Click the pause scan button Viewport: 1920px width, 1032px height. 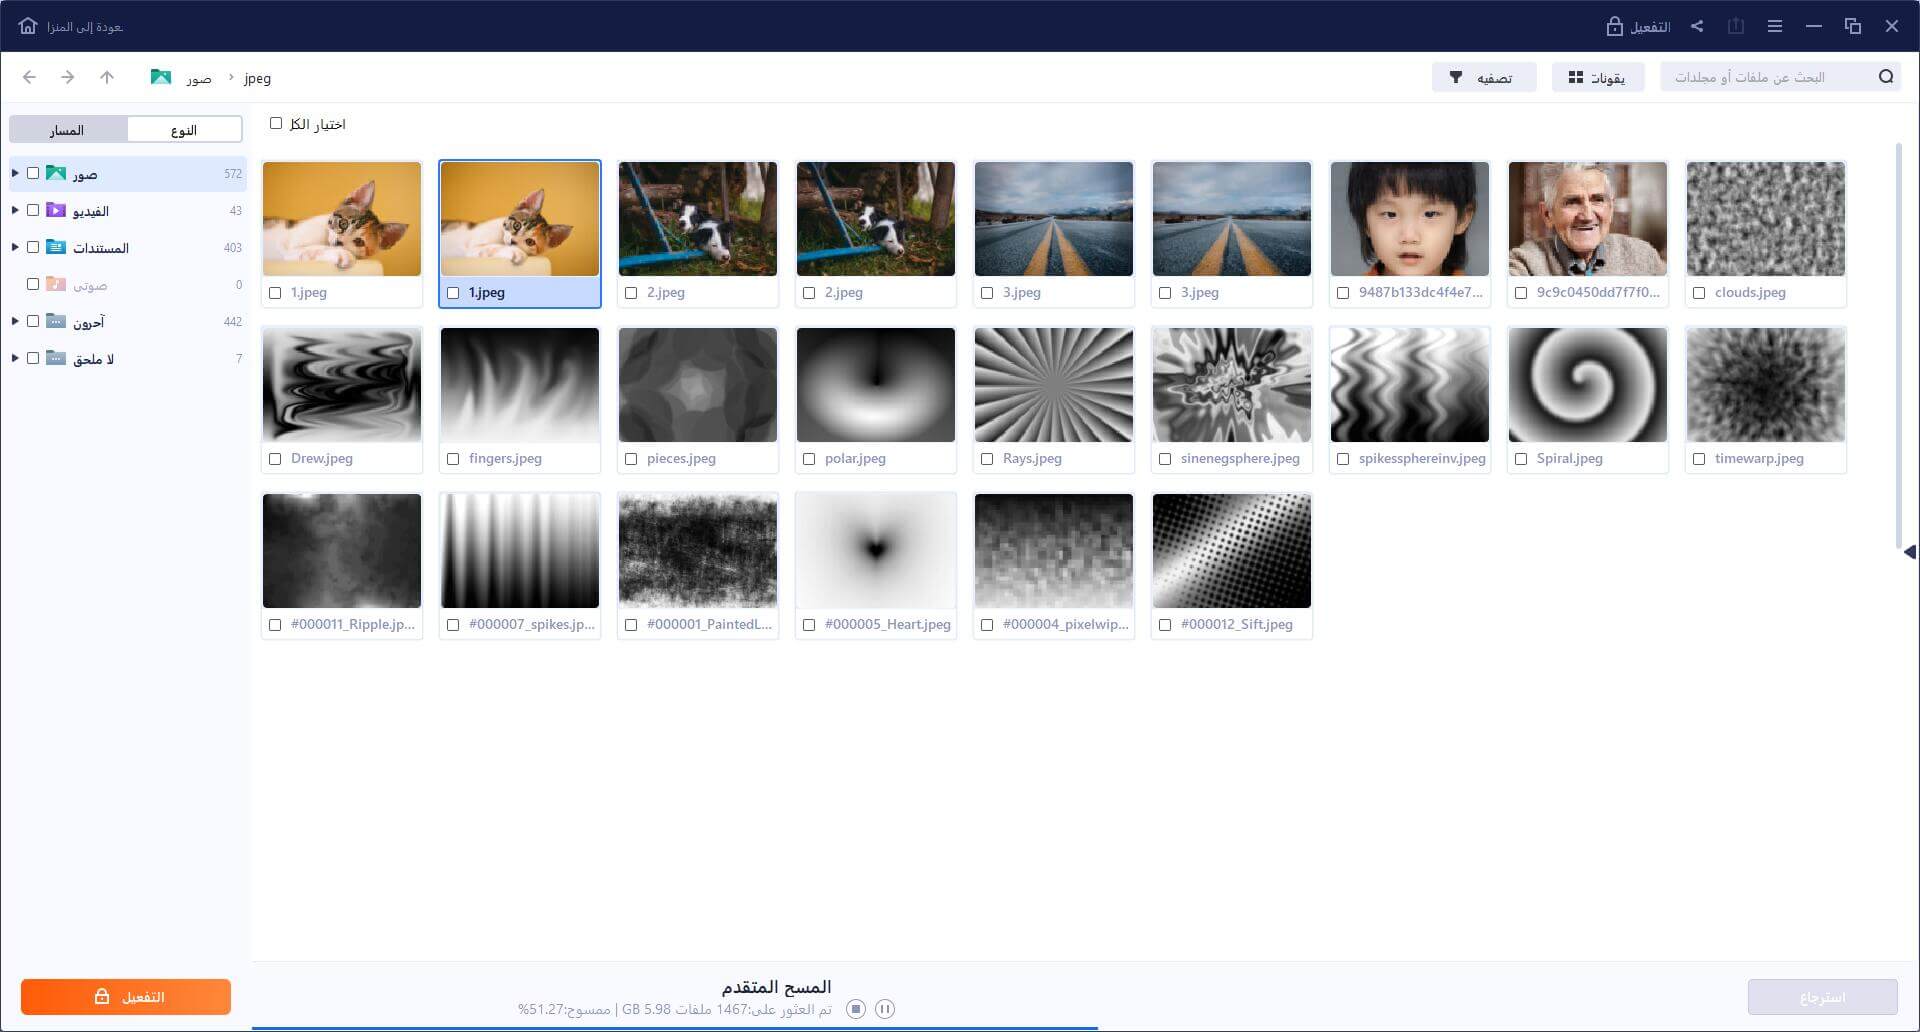[x=884, y=1009]
